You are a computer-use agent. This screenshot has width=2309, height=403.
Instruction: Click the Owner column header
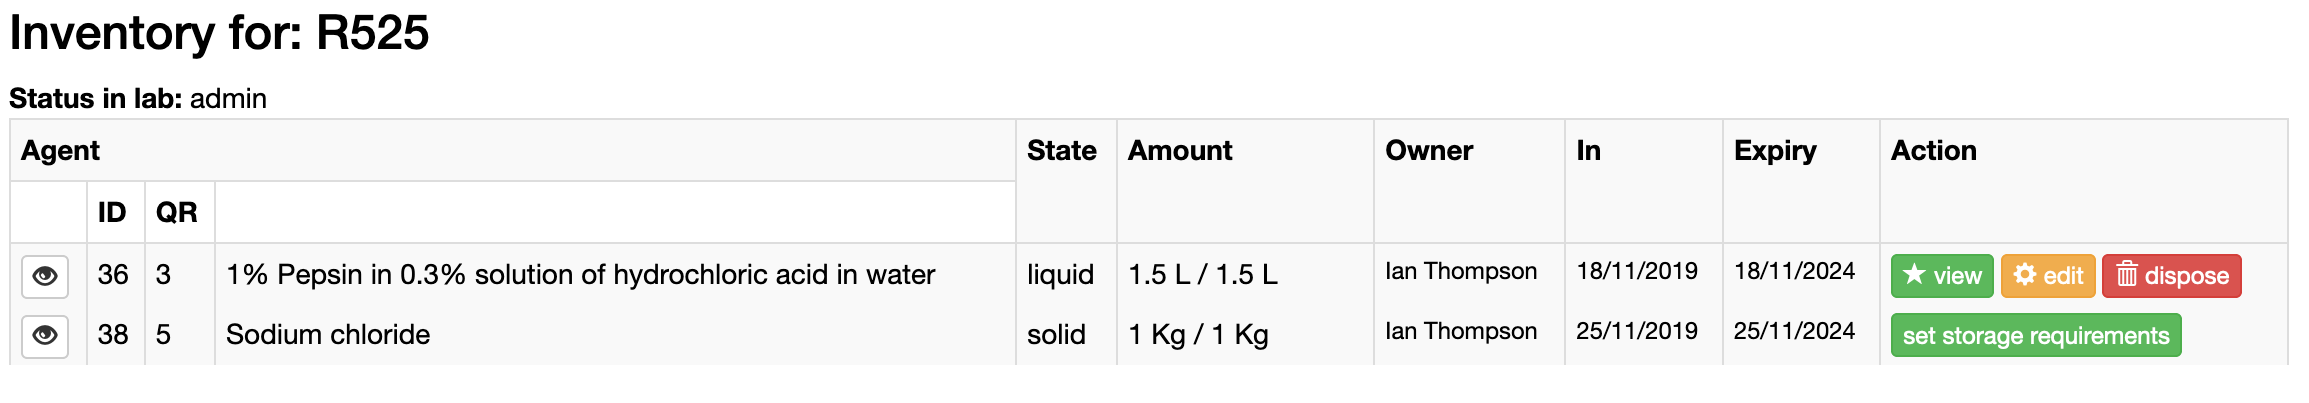point(1429,151)
